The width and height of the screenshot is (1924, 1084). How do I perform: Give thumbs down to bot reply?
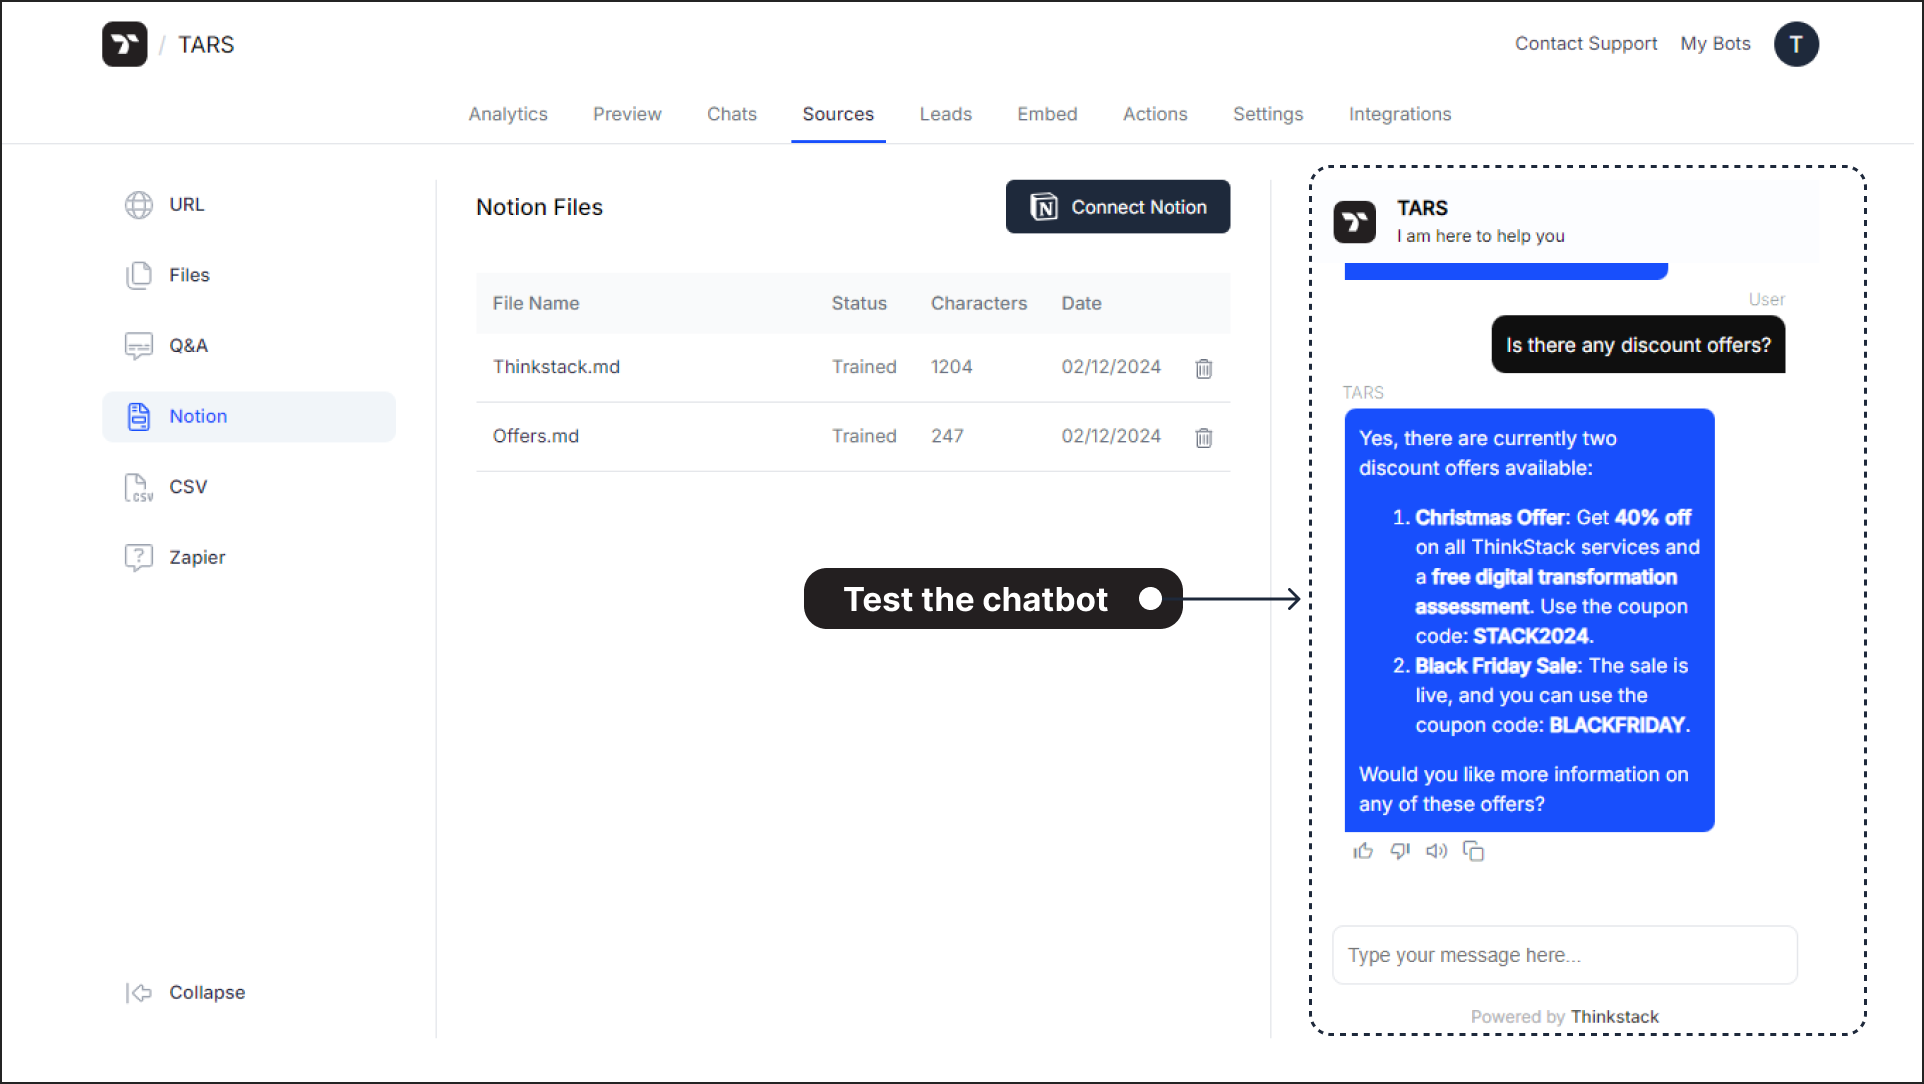1400,851
